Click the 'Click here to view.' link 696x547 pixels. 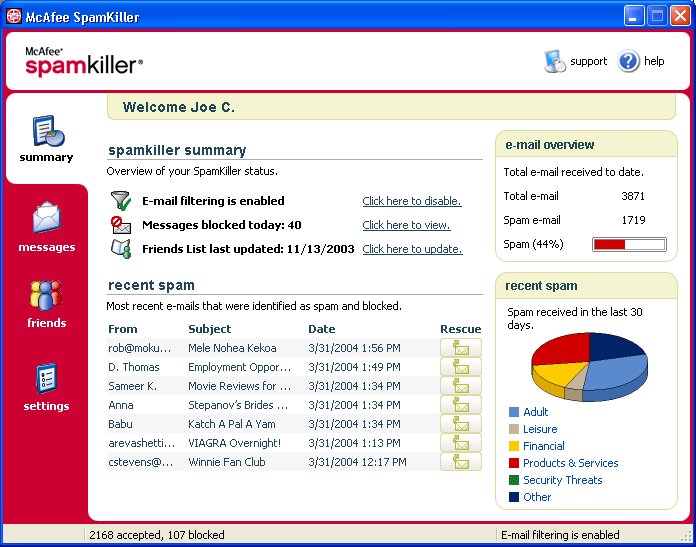click(406, 225)
